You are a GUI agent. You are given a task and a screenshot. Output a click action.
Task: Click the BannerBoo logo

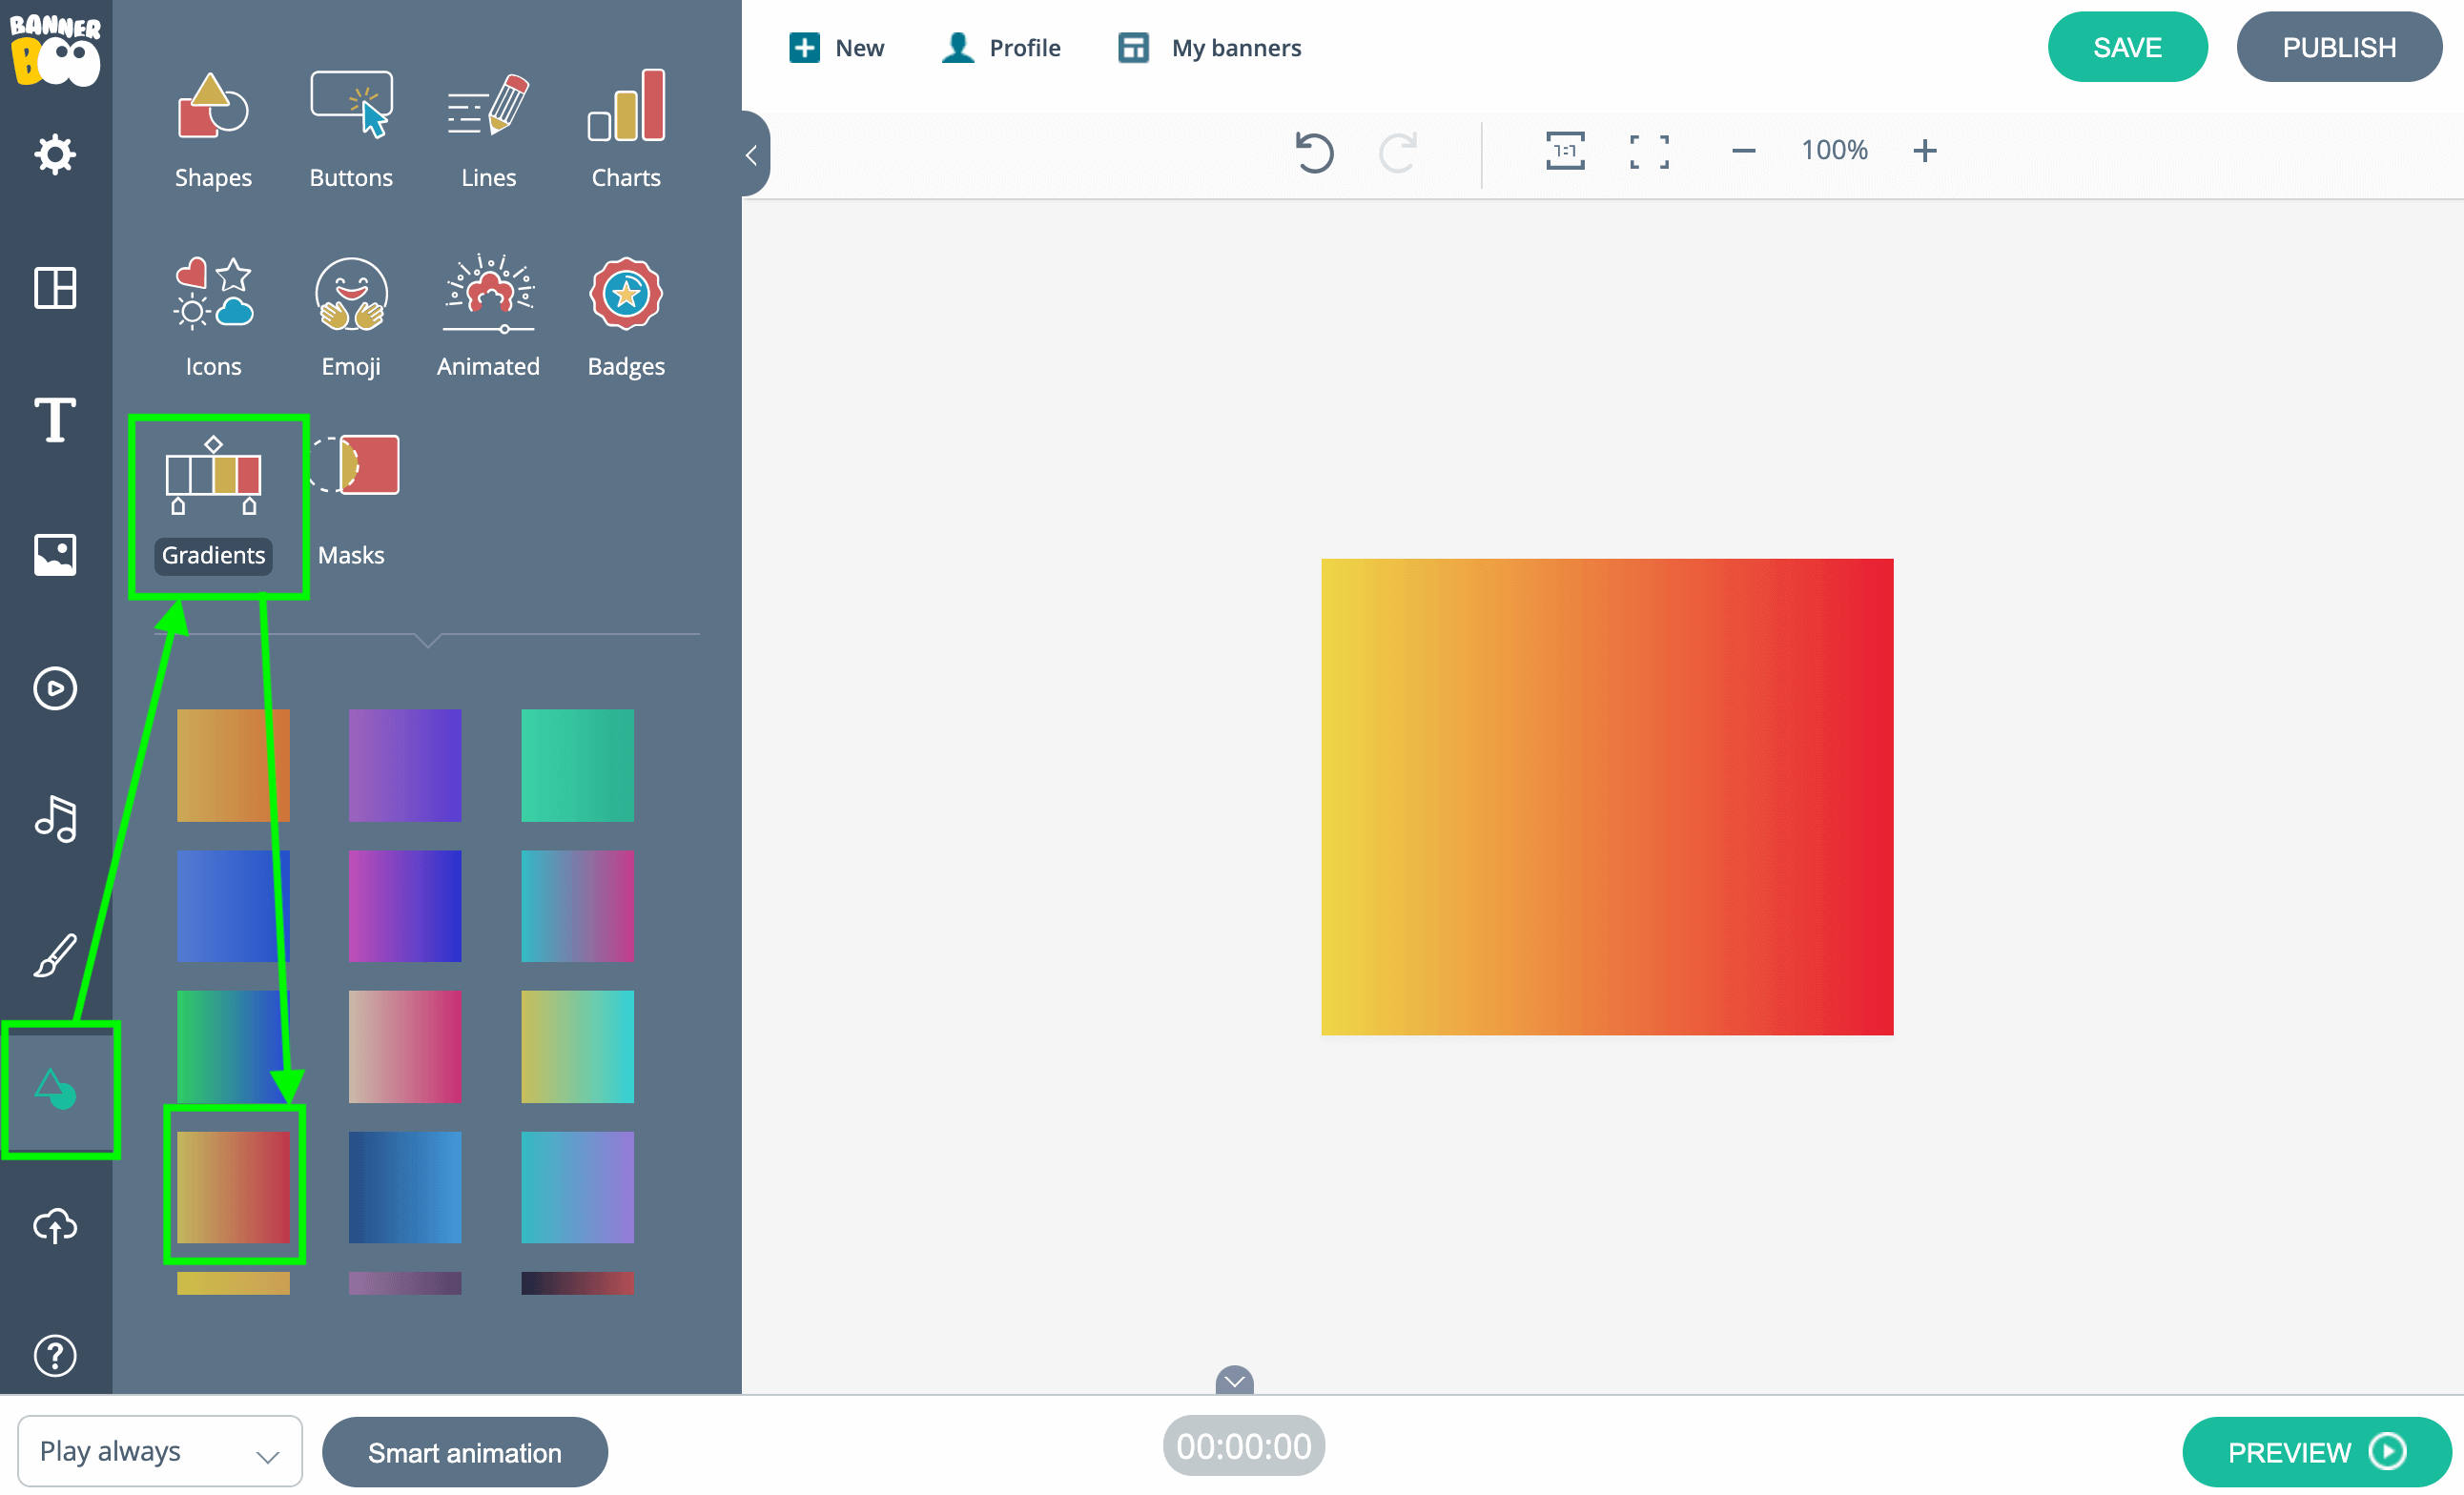tap(55, 50)
